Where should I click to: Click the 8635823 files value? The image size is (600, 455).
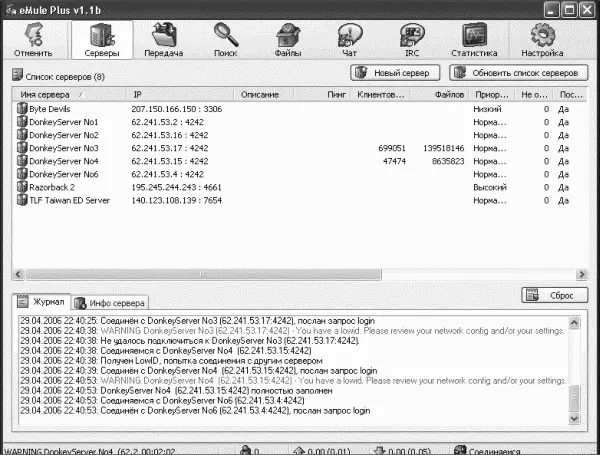(x=448, y=161)
